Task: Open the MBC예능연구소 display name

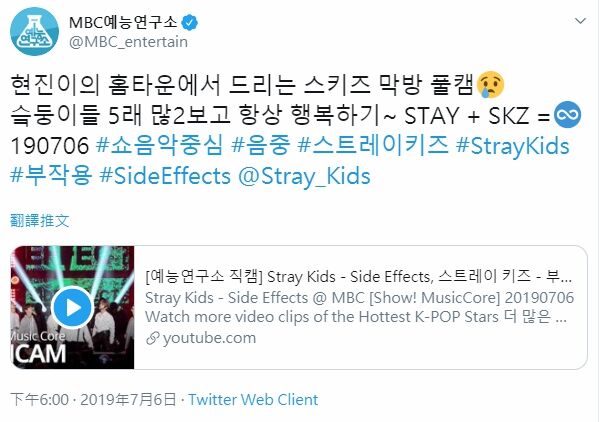Action: [x=123, y=23]
